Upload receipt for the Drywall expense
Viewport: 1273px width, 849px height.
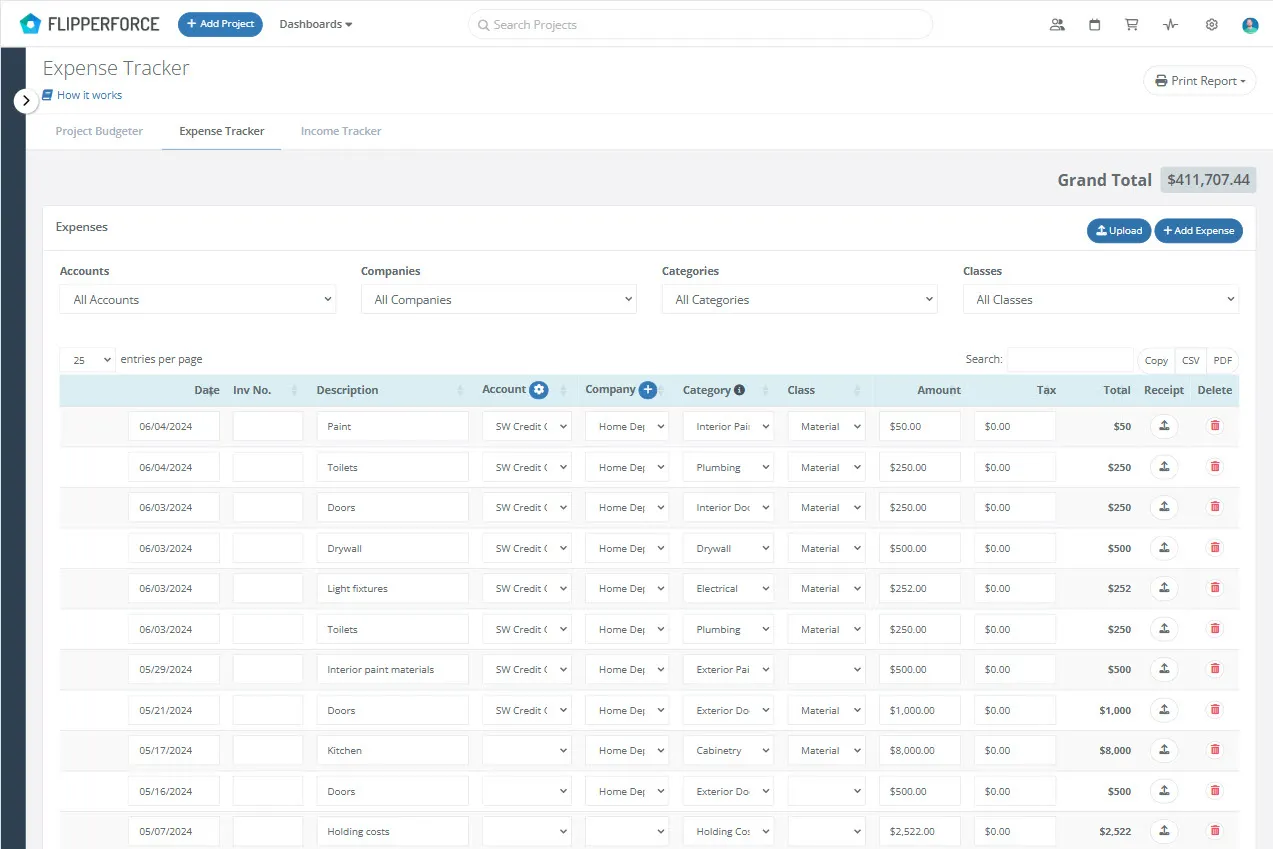[x=1164, y=548]
